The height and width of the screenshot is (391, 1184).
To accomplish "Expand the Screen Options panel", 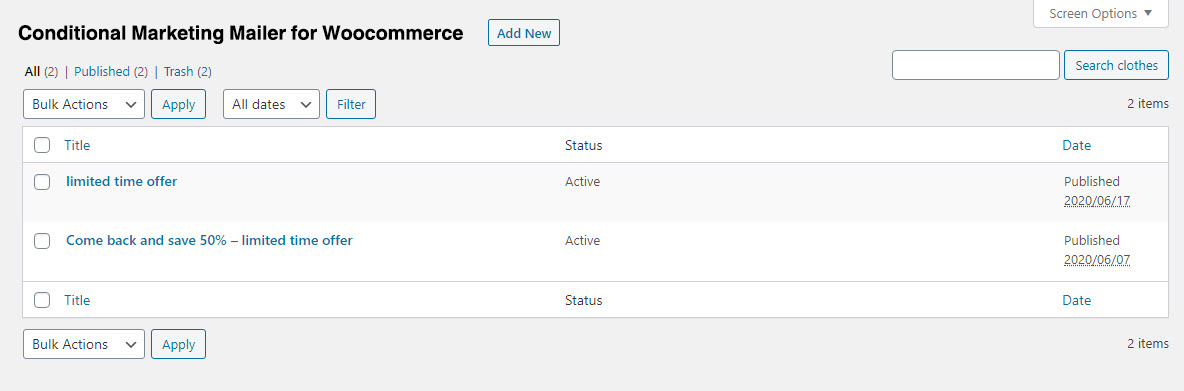I will (x=1101, y=14).
